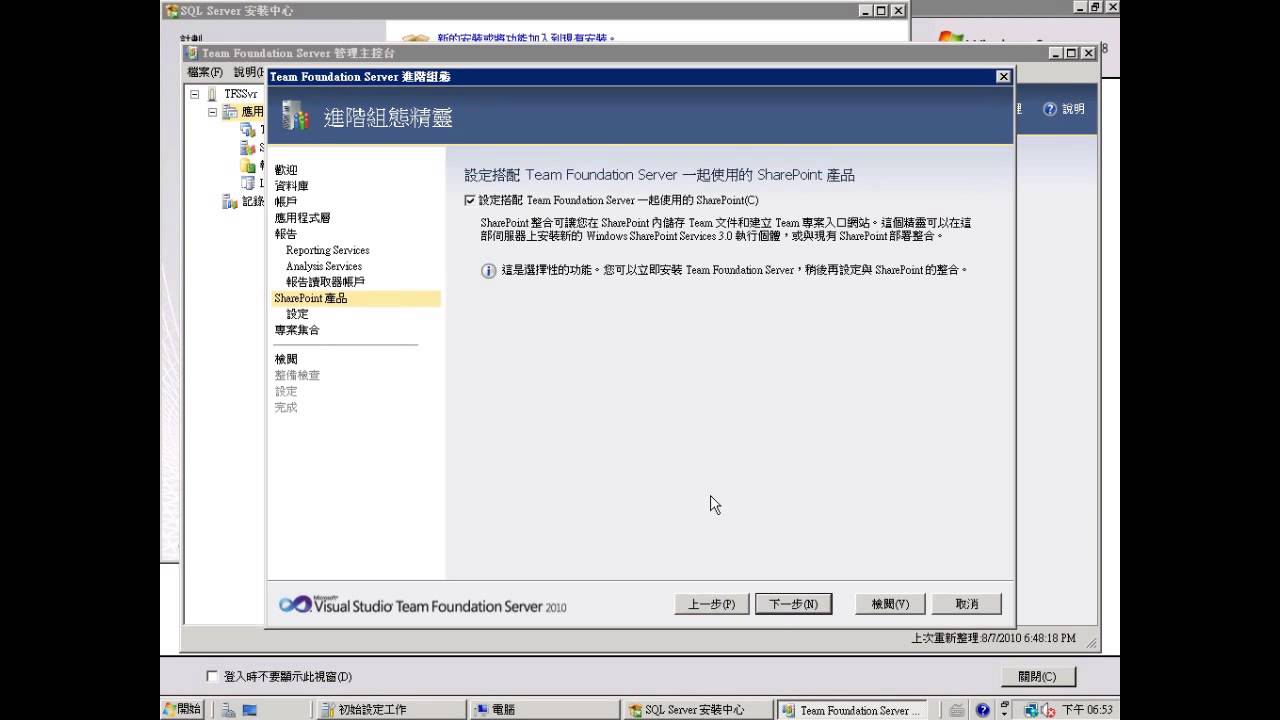Click 上一步(P) previous button
Viewport: 1280px width, 720px height.
click(x=712, y=604)
